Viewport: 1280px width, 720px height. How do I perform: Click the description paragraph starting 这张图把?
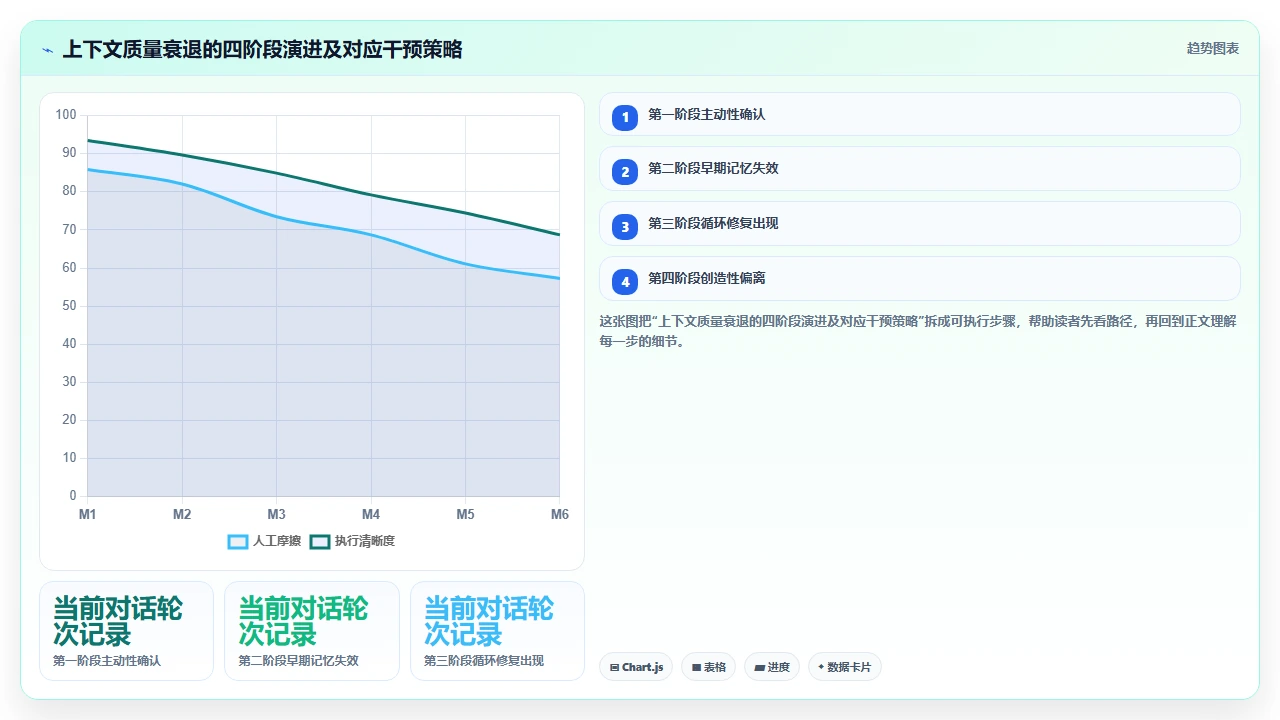click(x=918, y=331)
